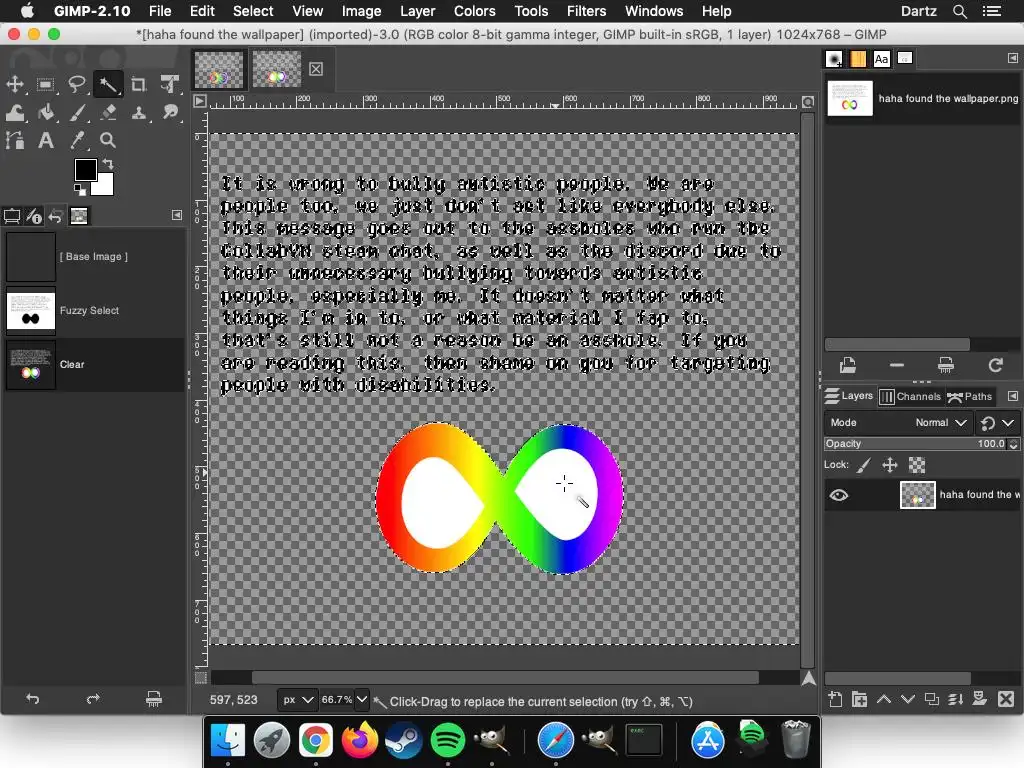Delete the current layer
This screenshot has height=768, width=1024.
(1006, 699)
